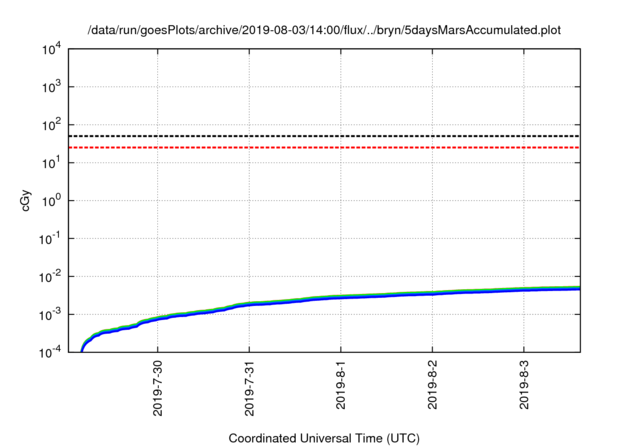Click the 2019-8-2 date tick label
The width and height of the screenshot is (640, 448).
[x=432, y=385]
